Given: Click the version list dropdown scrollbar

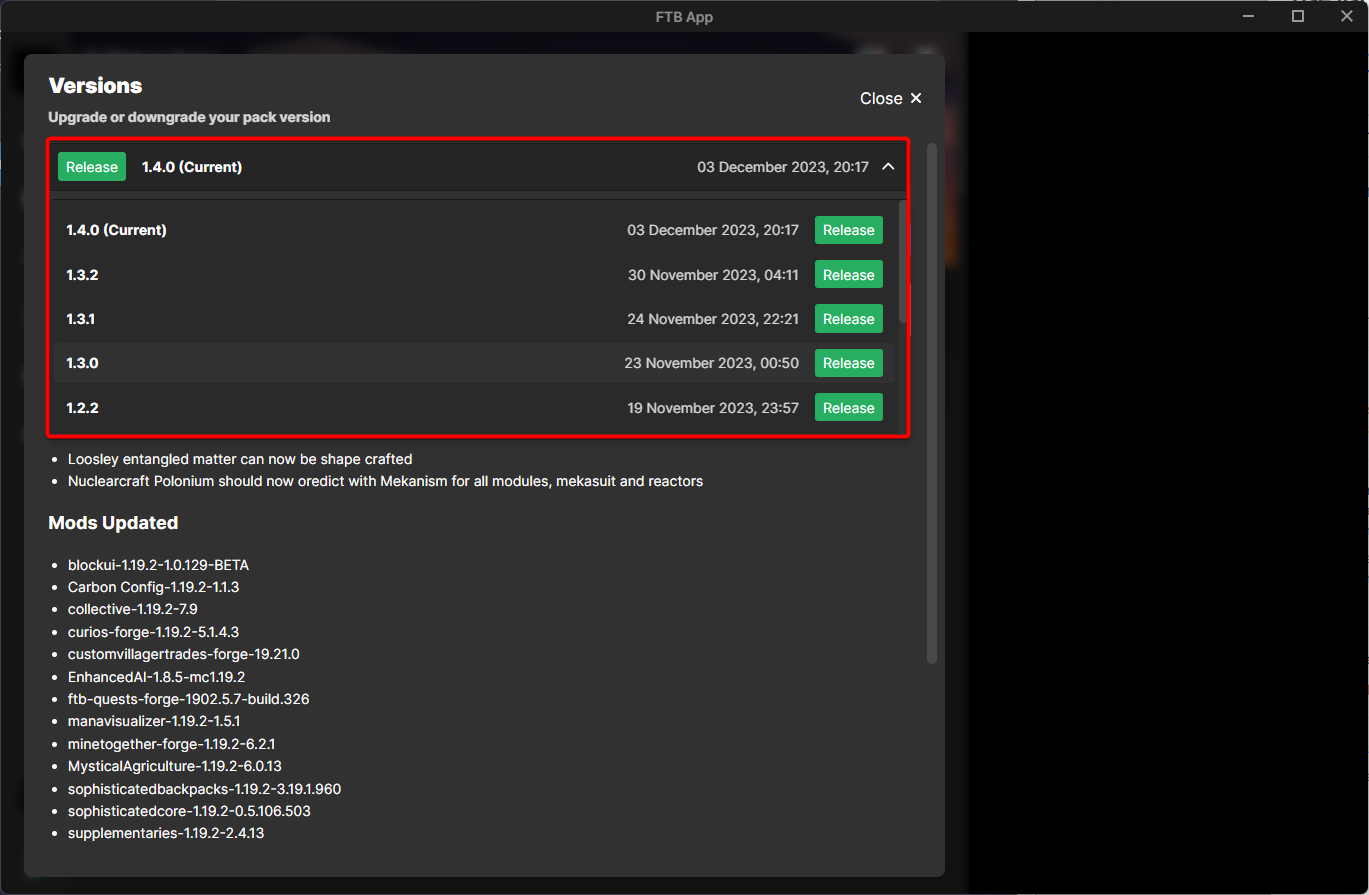Looking at the screenshot, I should [x=903, y=262].
